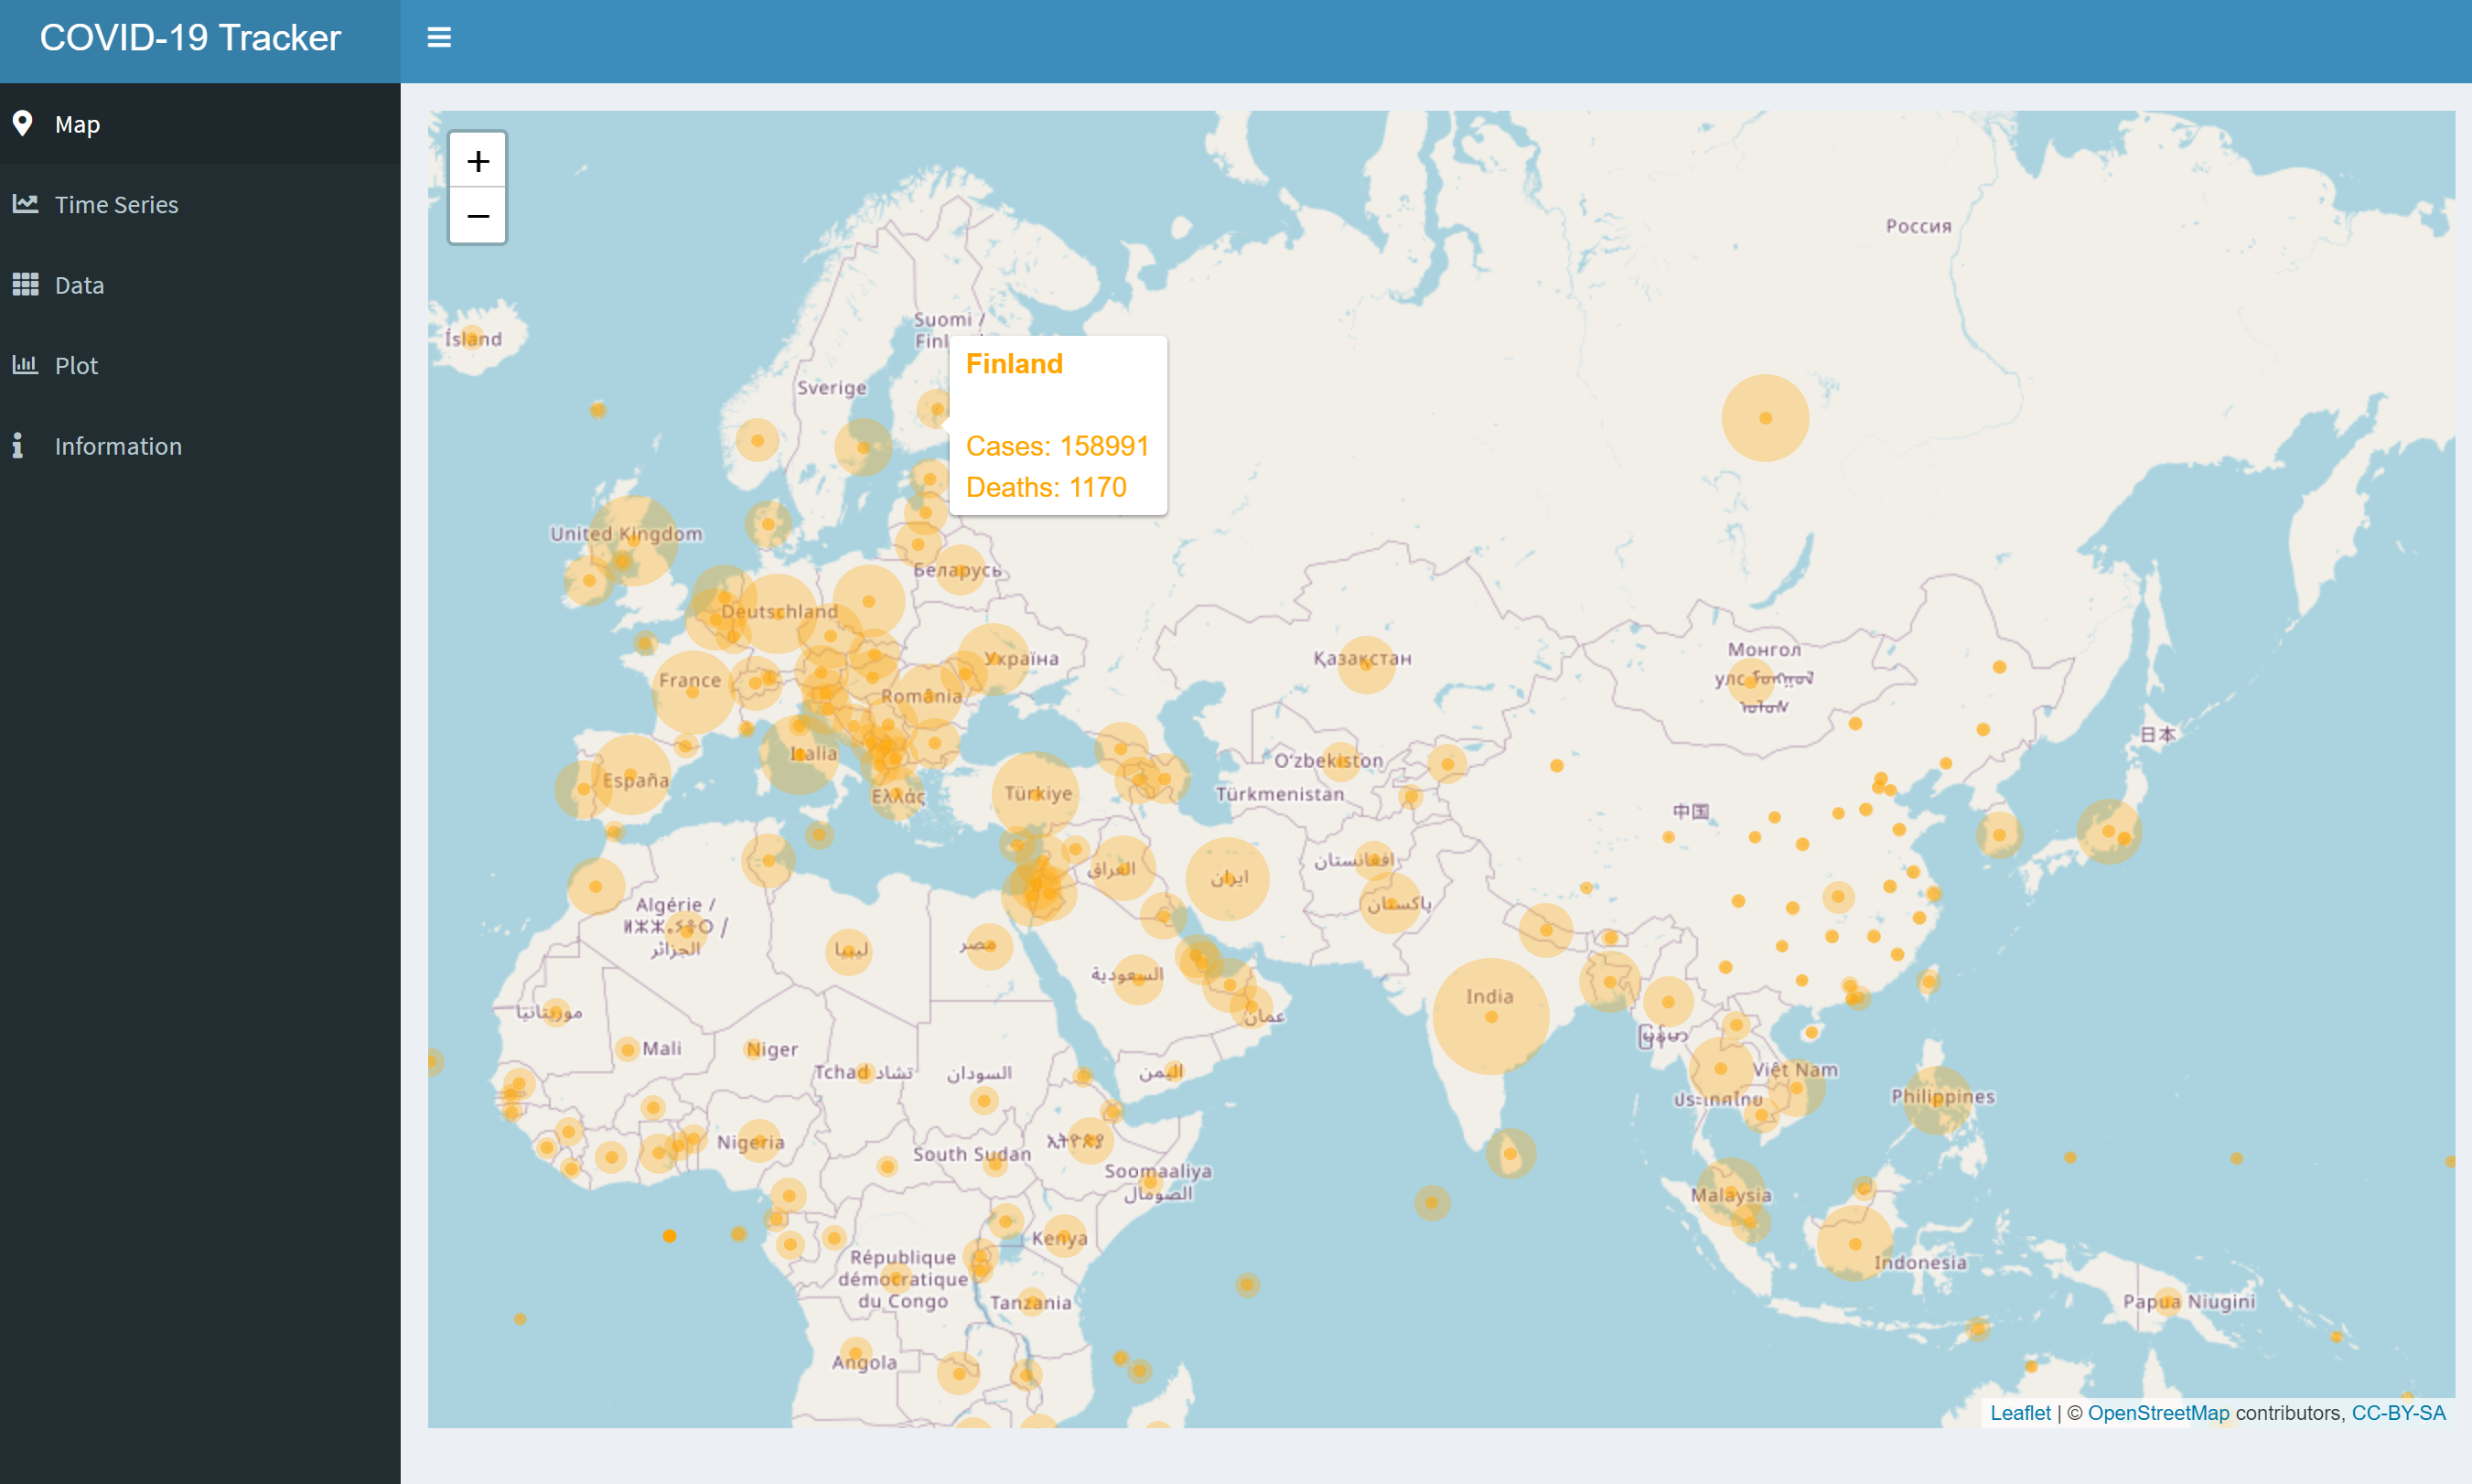Click the Kazakhstan circle marker
Screen dimensions: 2472x1484
1366,664
